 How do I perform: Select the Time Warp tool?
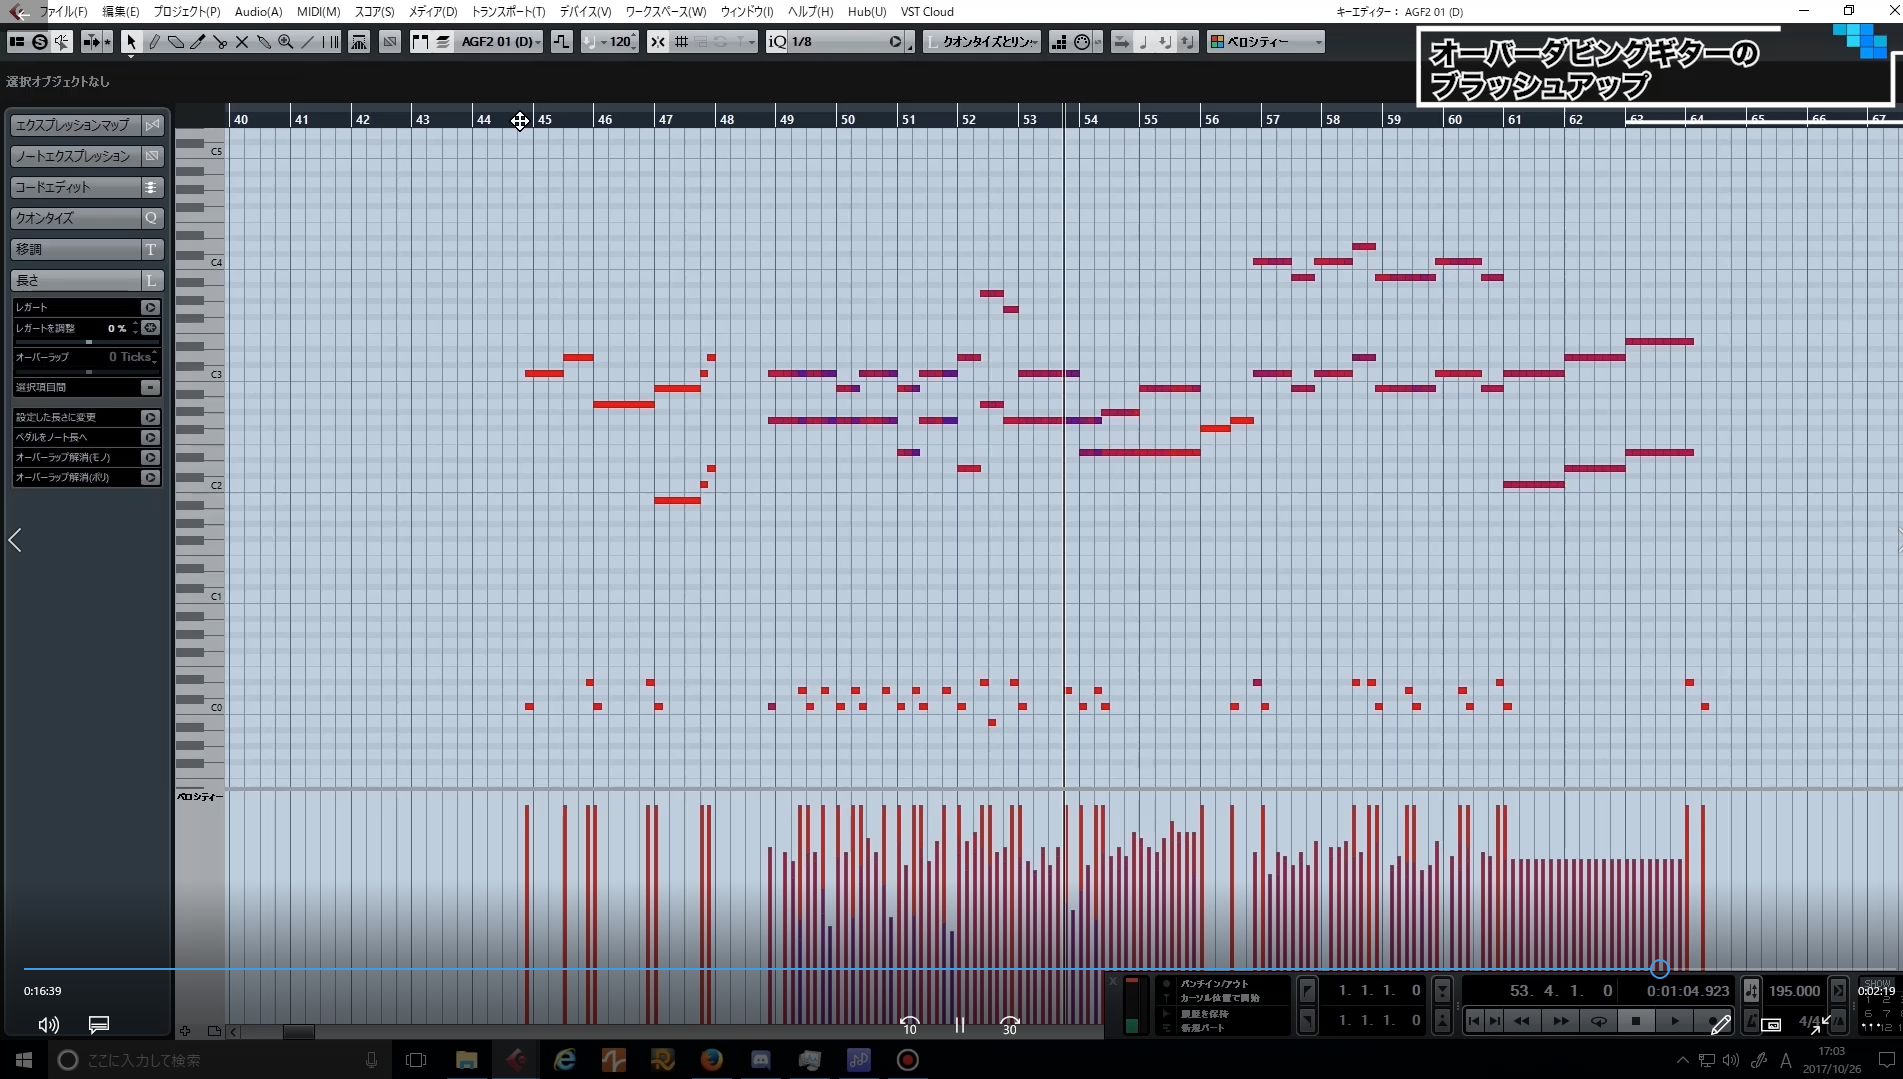330,41
